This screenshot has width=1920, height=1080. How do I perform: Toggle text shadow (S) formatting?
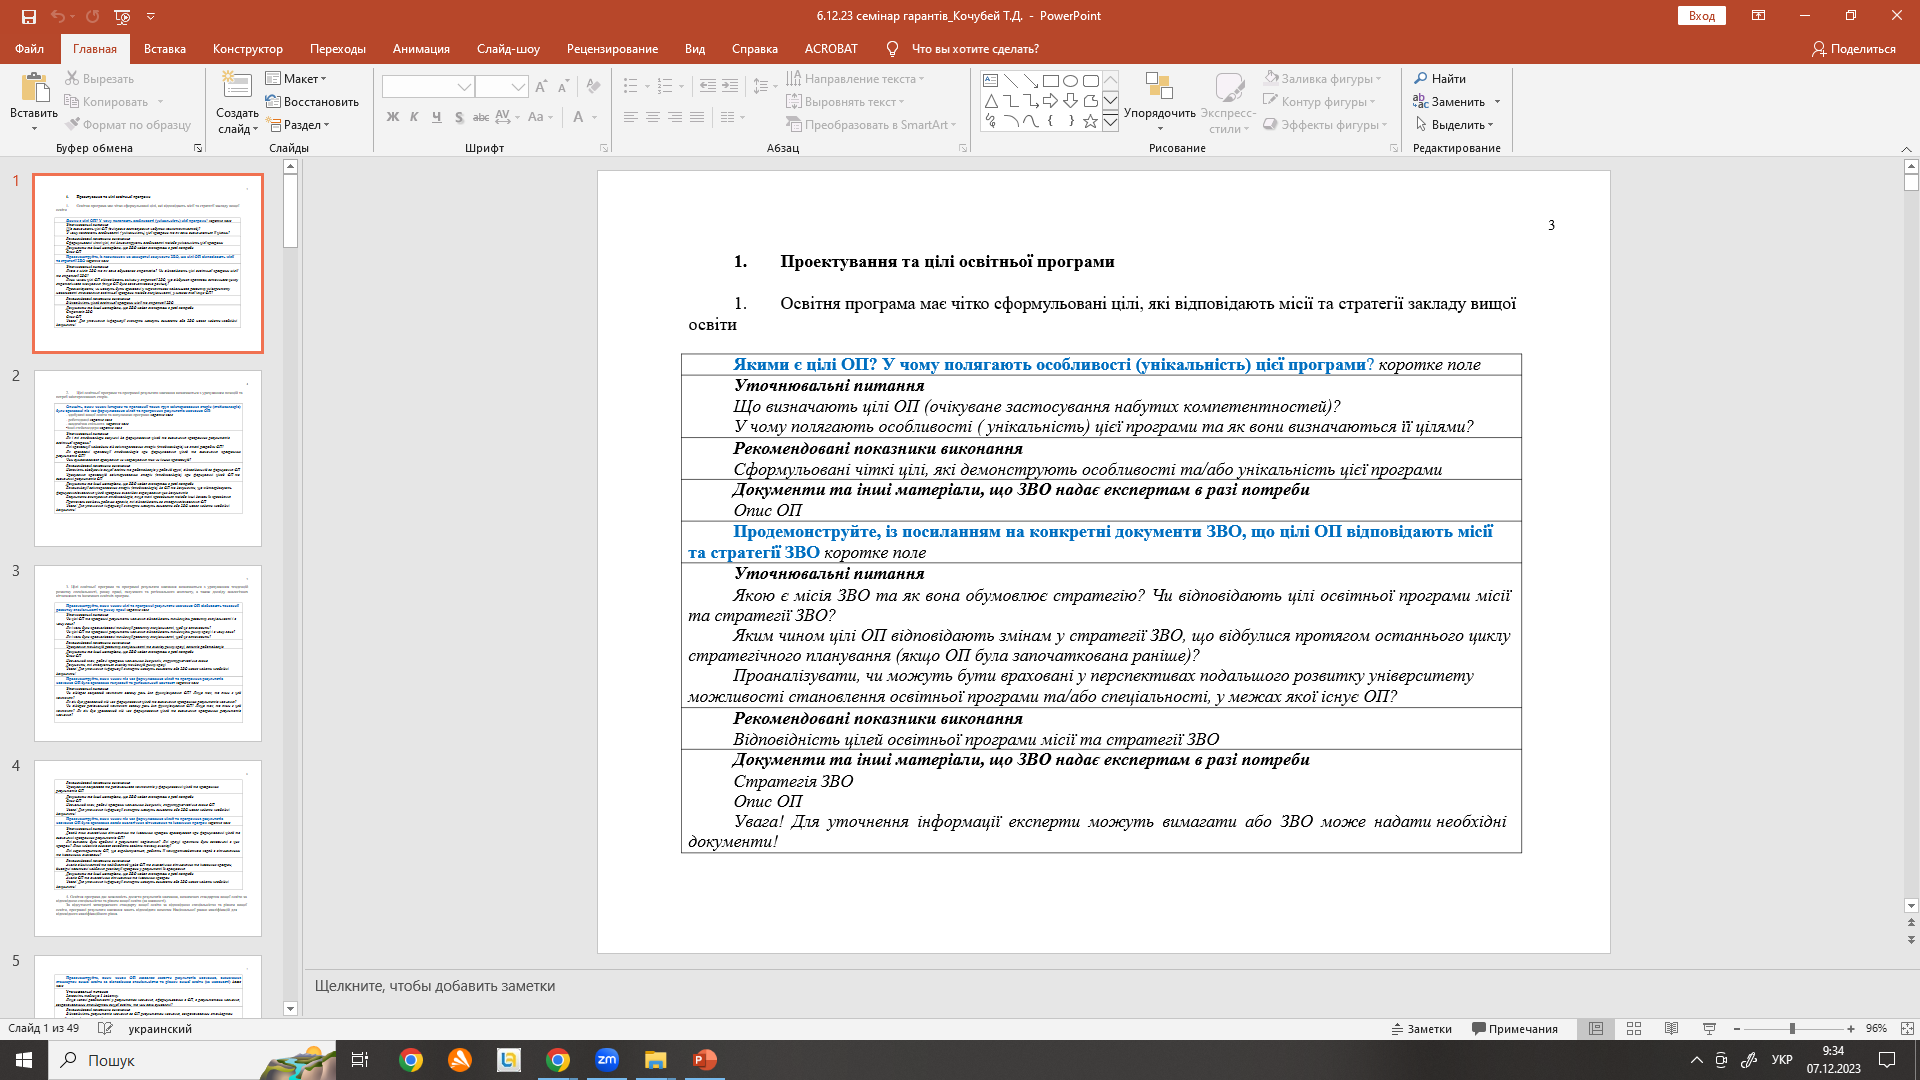(458, 117)
